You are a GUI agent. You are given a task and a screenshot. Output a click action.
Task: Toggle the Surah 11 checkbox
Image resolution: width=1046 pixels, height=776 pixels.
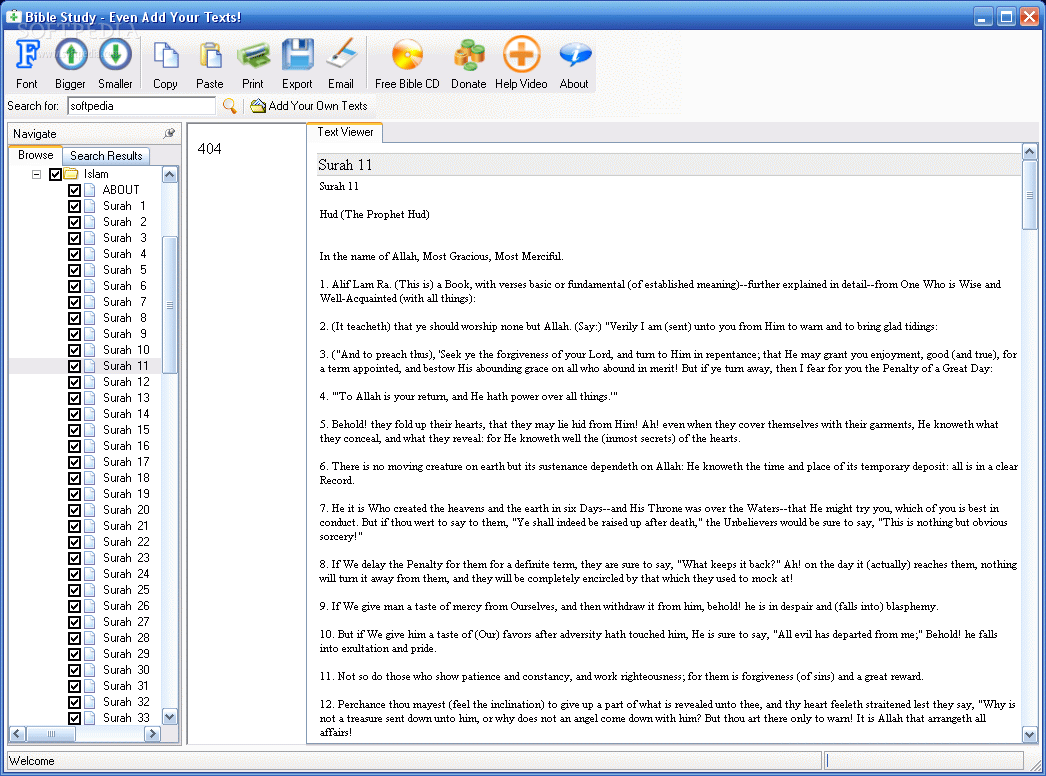(75, 366)
